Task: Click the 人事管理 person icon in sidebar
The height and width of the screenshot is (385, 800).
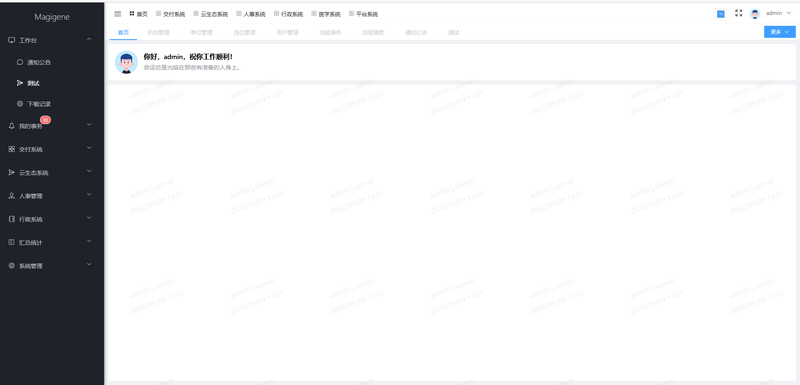Action: 12,196
